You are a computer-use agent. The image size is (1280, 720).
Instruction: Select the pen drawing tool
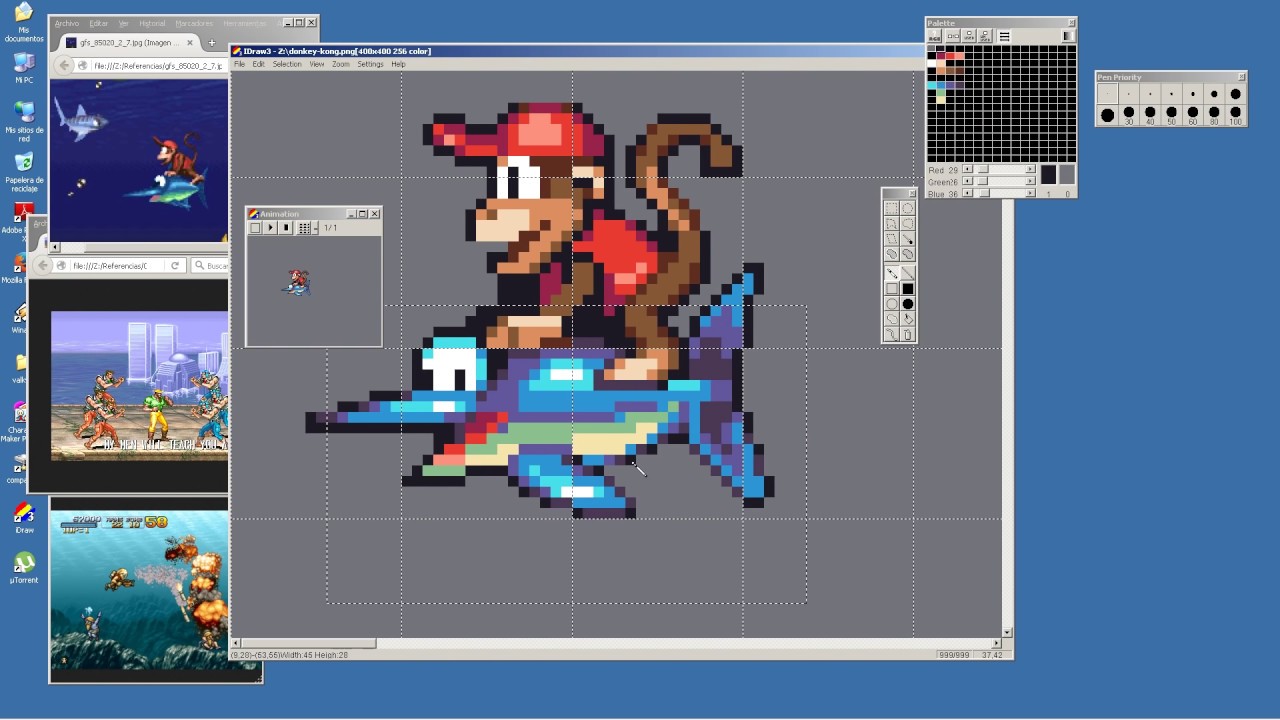(x=892, y=273)
